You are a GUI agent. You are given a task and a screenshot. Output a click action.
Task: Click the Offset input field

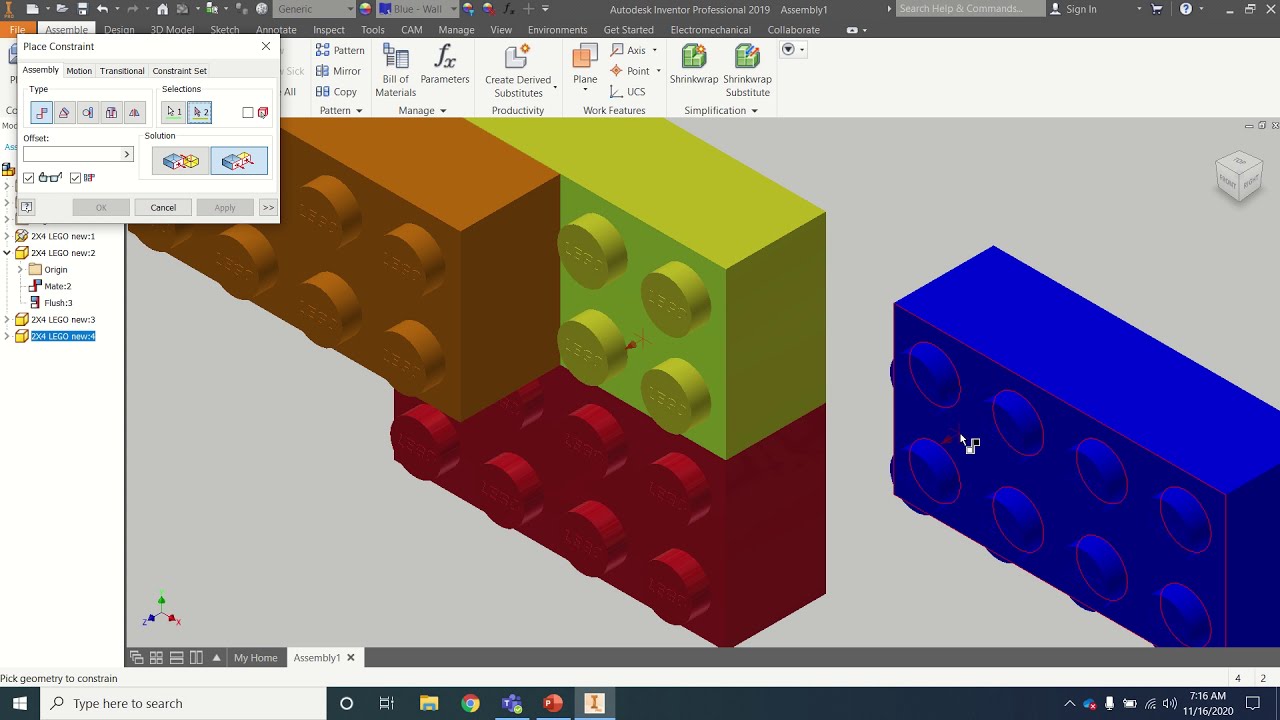[72, 154]
